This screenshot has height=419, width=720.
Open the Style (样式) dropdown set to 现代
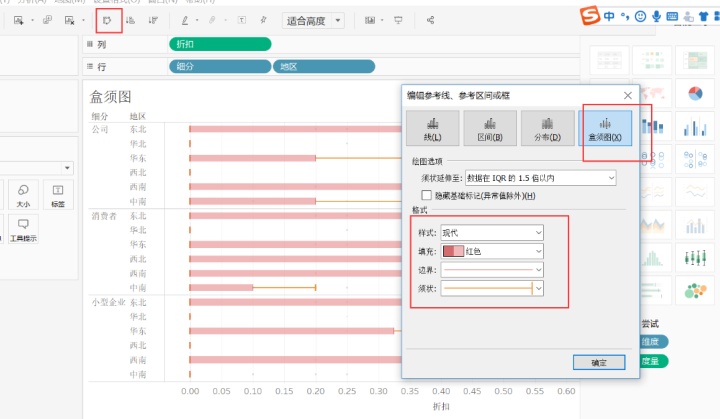point(492,233)
